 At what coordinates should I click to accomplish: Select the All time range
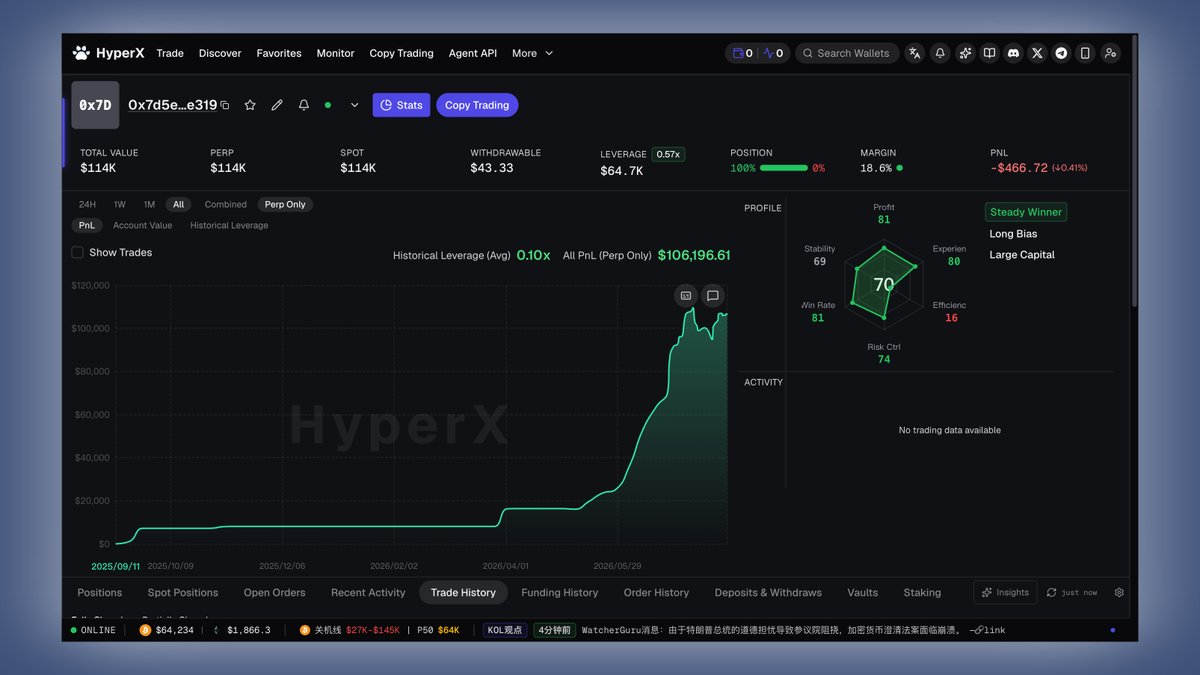click(178, 204)
